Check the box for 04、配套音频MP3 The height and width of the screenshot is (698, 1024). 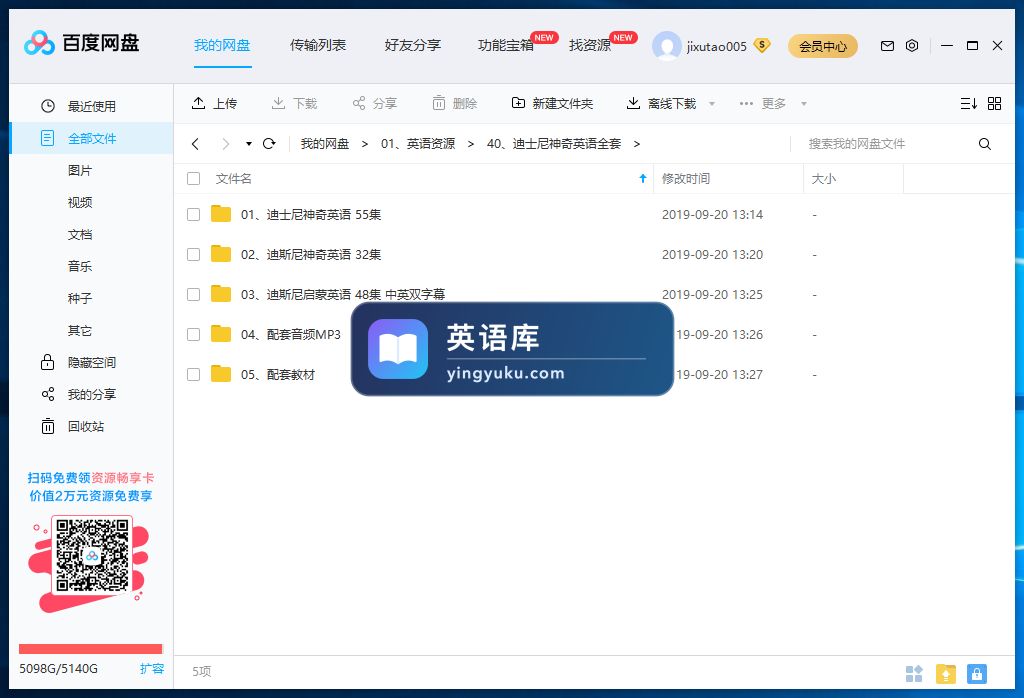click(193, 334)
